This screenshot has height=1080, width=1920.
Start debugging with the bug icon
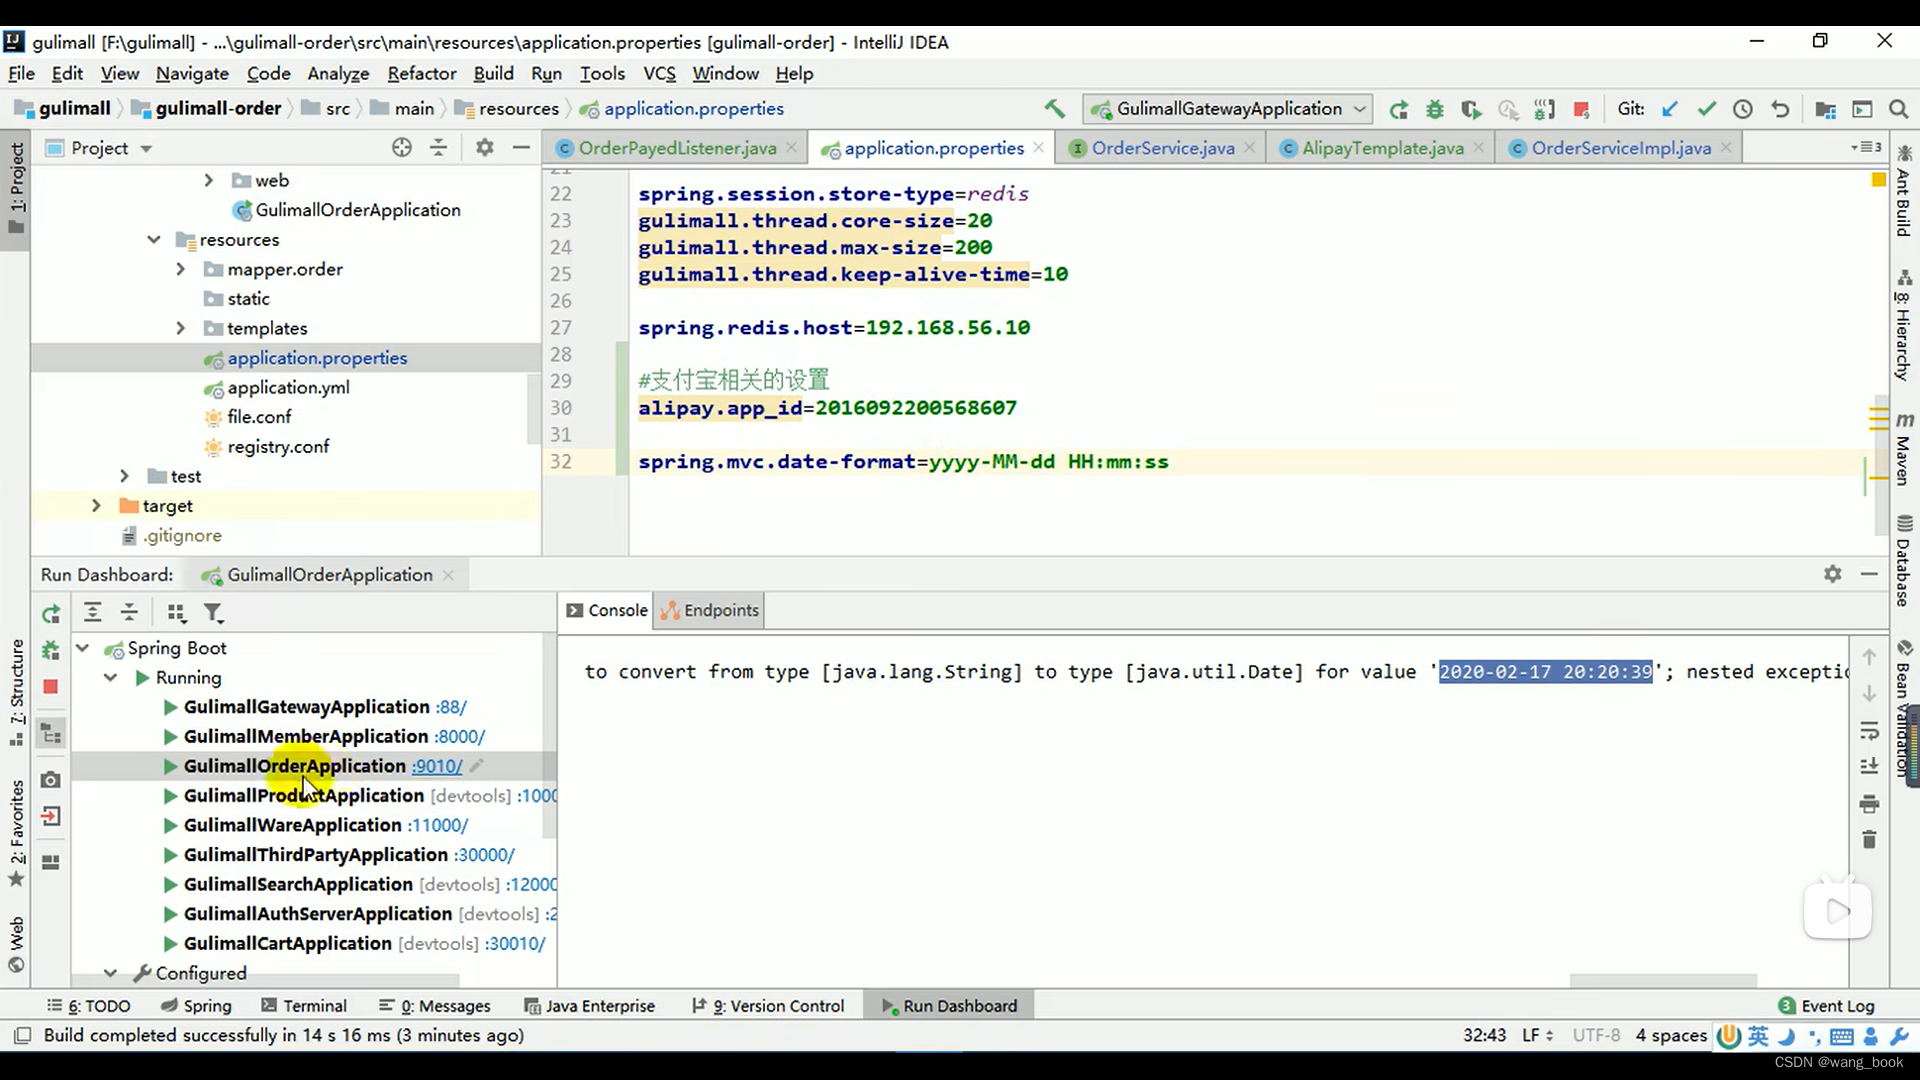1435,109
